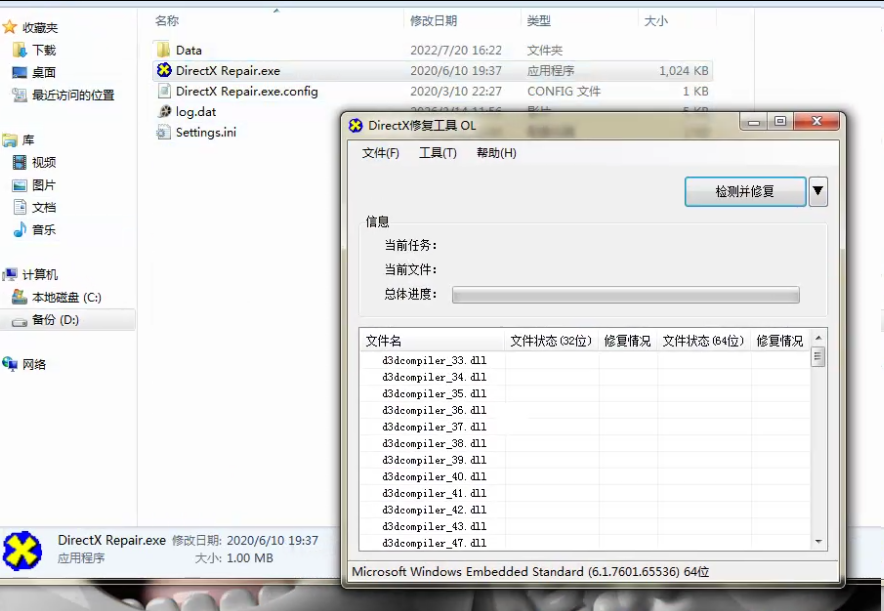Click the 1,024 KB size cell

point(683,70)
